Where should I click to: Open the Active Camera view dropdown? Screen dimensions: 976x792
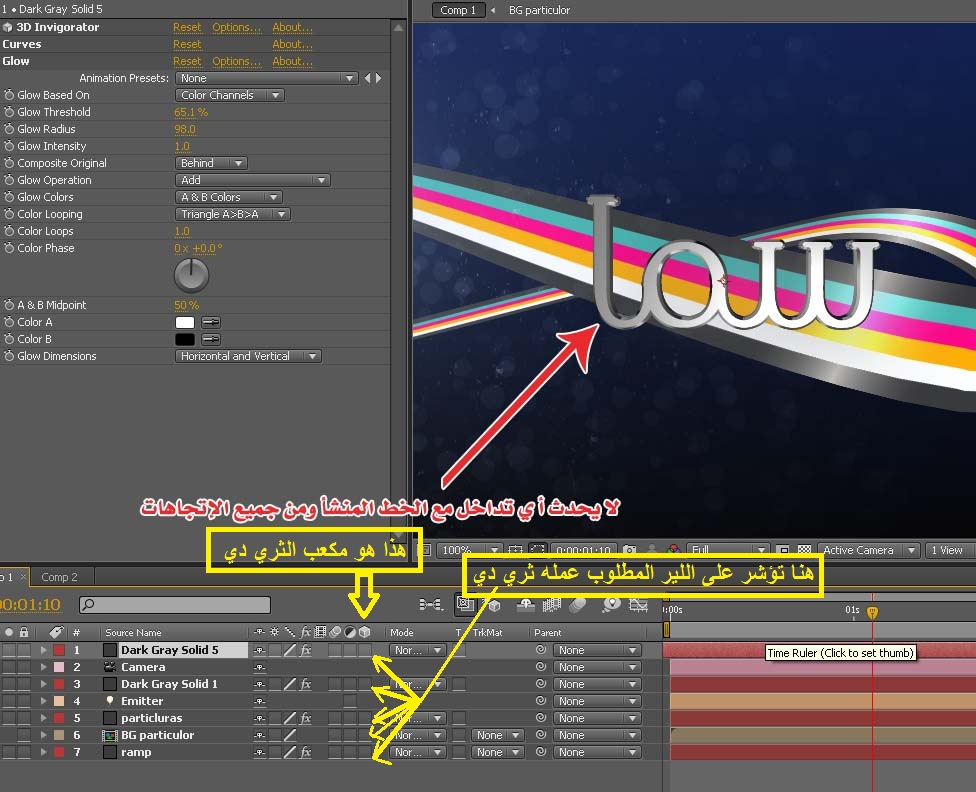(x=868, y=550)
